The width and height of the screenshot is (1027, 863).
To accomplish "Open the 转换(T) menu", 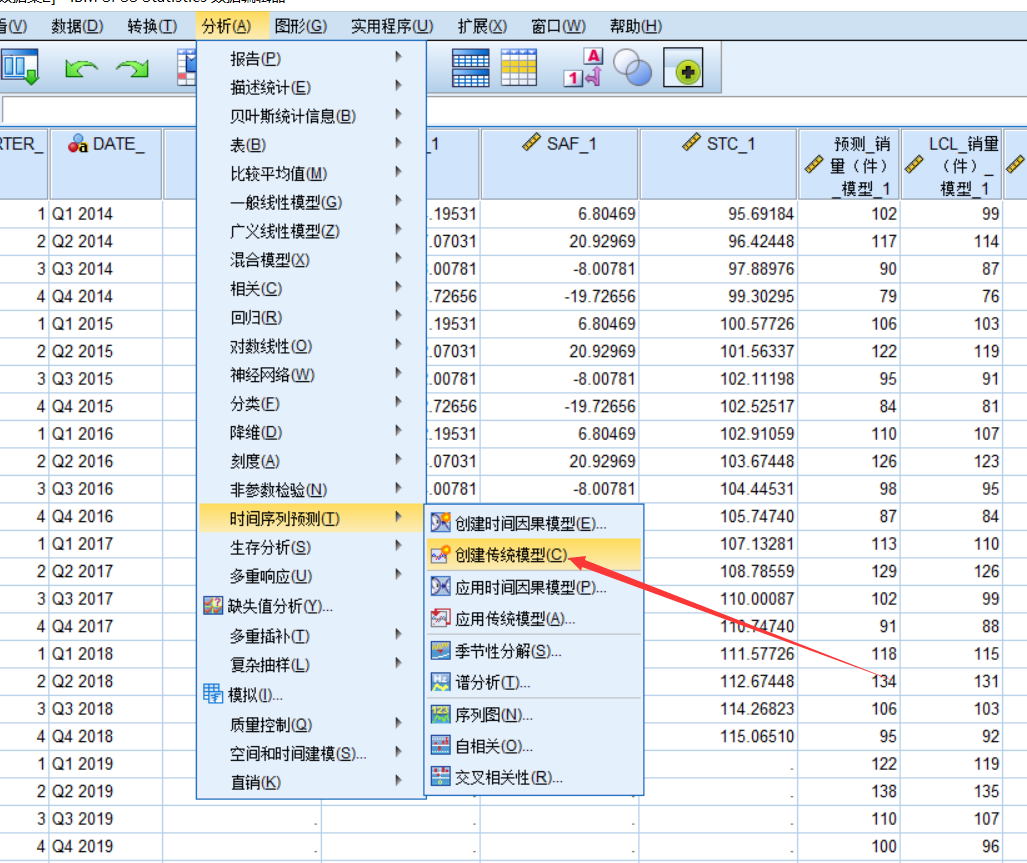I will (x=152, y=26).
